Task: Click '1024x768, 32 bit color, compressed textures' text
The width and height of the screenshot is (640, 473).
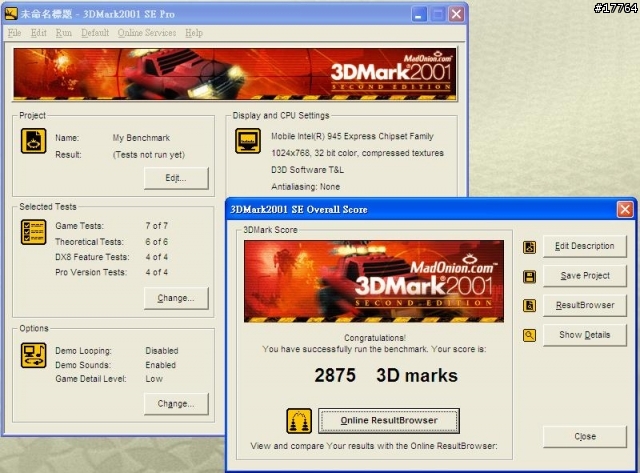Action: point(357,153)
